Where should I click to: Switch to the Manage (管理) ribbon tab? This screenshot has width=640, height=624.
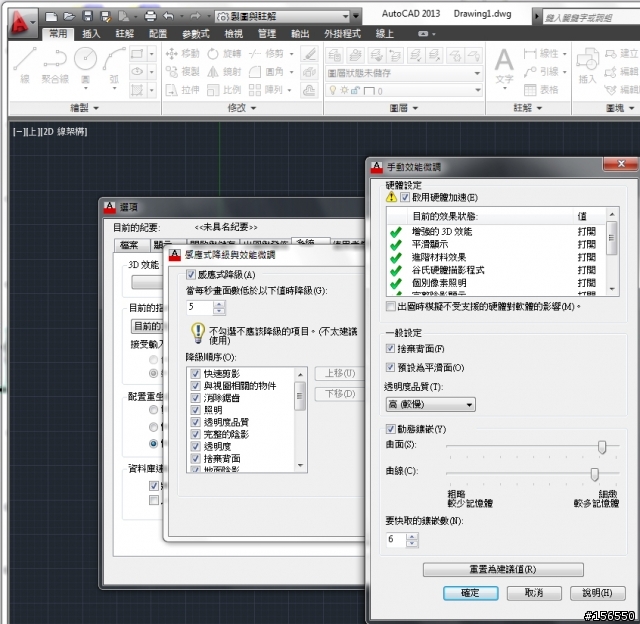(267, 34)
